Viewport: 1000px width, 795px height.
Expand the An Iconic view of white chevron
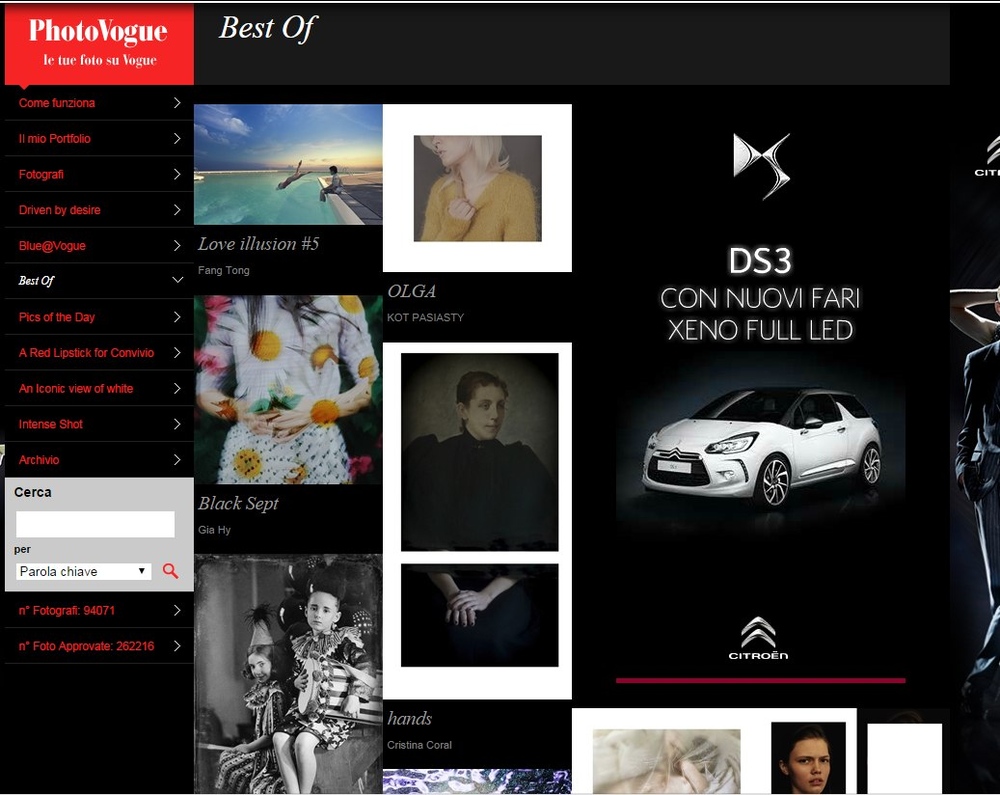(x=177, y=388)
